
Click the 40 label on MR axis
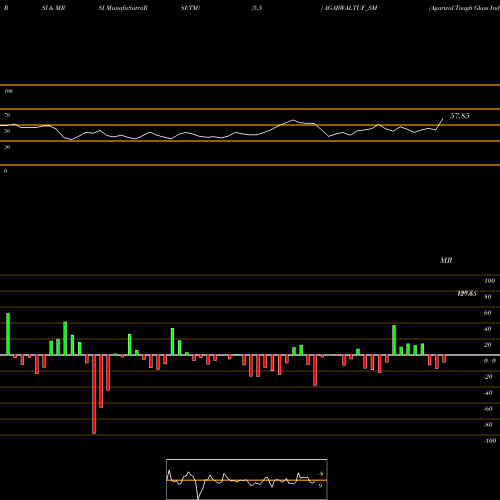click(x=488, y=329)
